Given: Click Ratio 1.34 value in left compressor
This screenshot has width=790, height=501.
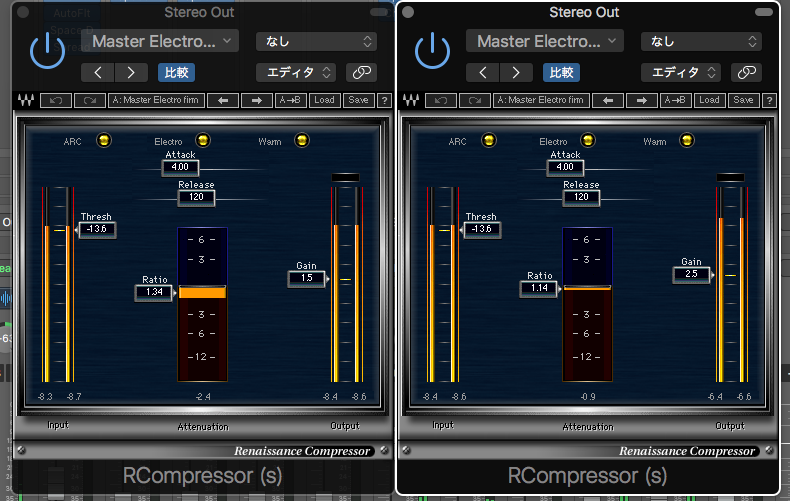Looking at the screenshot, I should coord(154,292).
